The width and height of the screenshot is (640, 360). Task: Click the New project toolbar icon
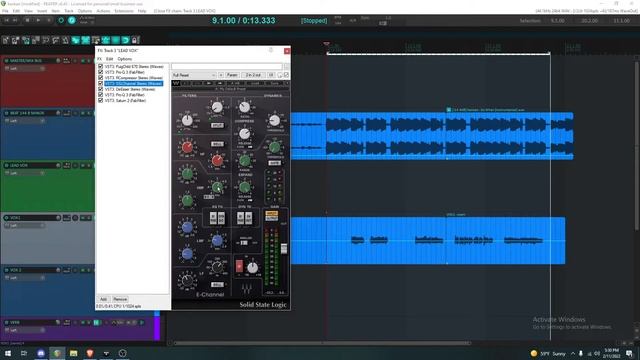click(x=6, y=40)
